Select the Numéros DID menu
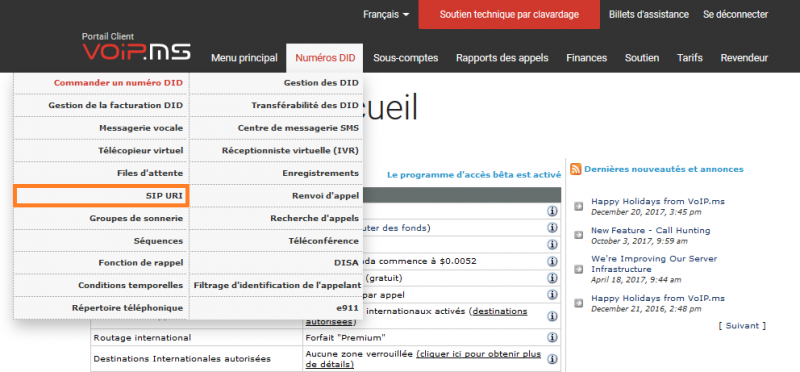Viewport: 800px width, 372px height. pyautogui.click(x=325, y=58)
